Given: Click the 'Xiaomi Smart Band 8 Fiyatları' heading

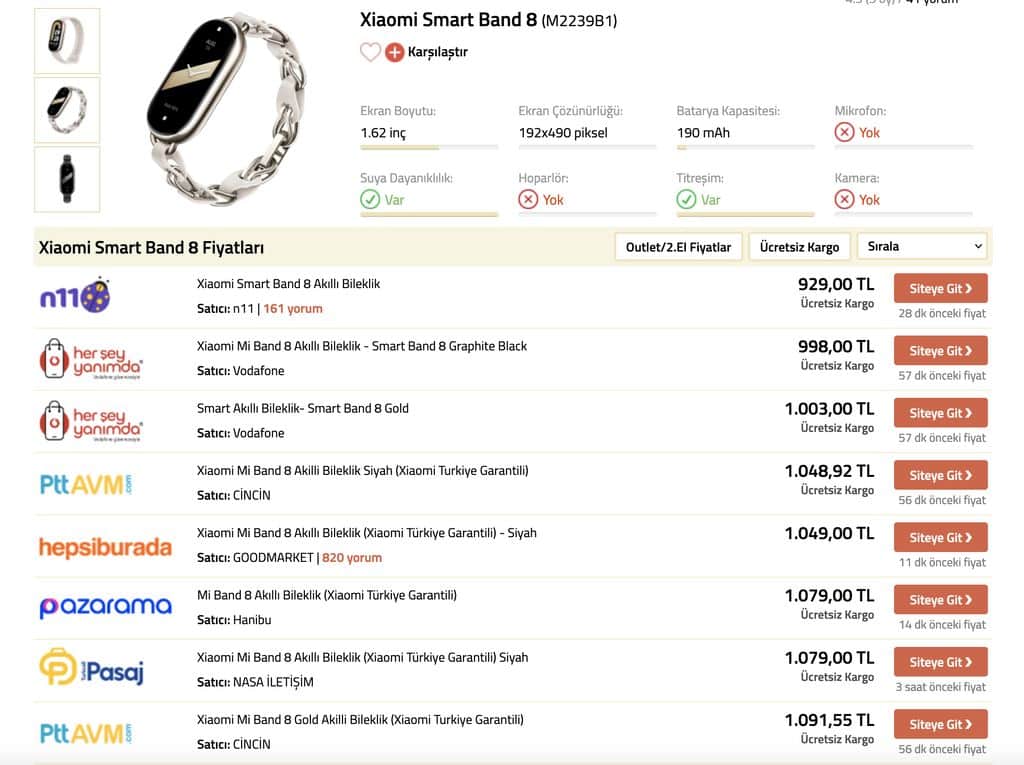Looking at the screenshot, I should tap(152, 248).
